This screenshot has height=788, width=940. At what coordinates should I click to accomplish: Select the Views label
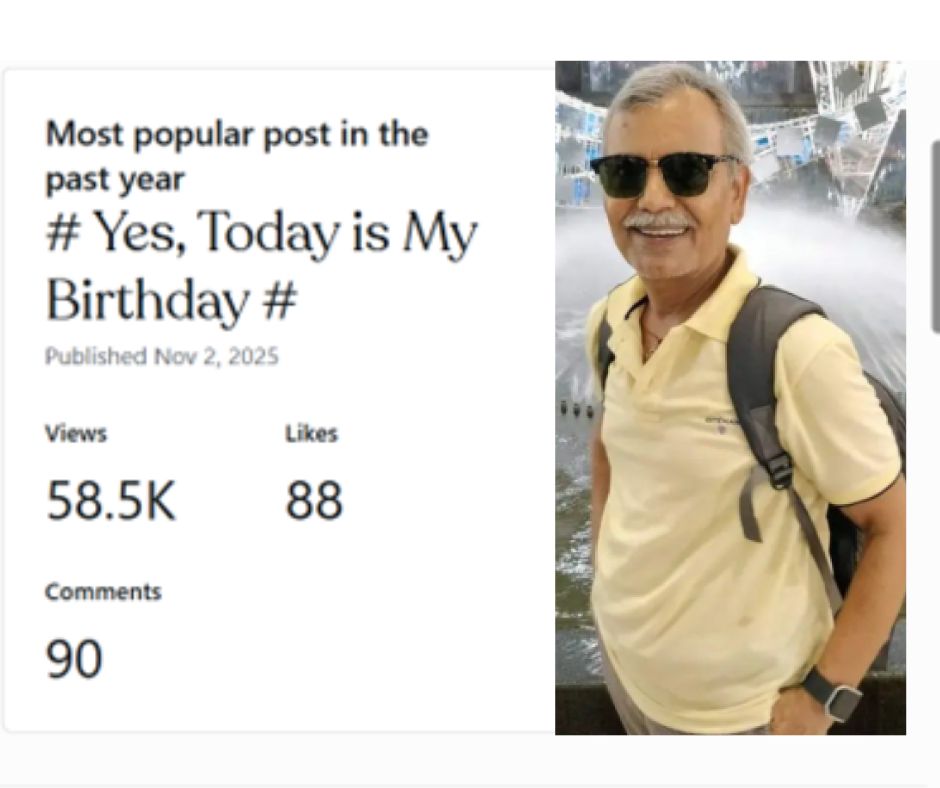coord(76,433)
